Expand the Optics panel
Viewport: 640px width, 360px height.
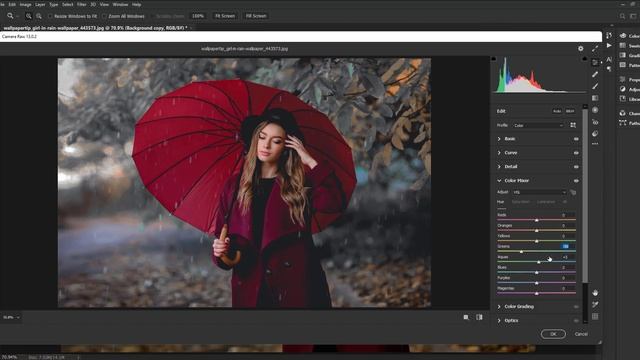click(499, 321)
